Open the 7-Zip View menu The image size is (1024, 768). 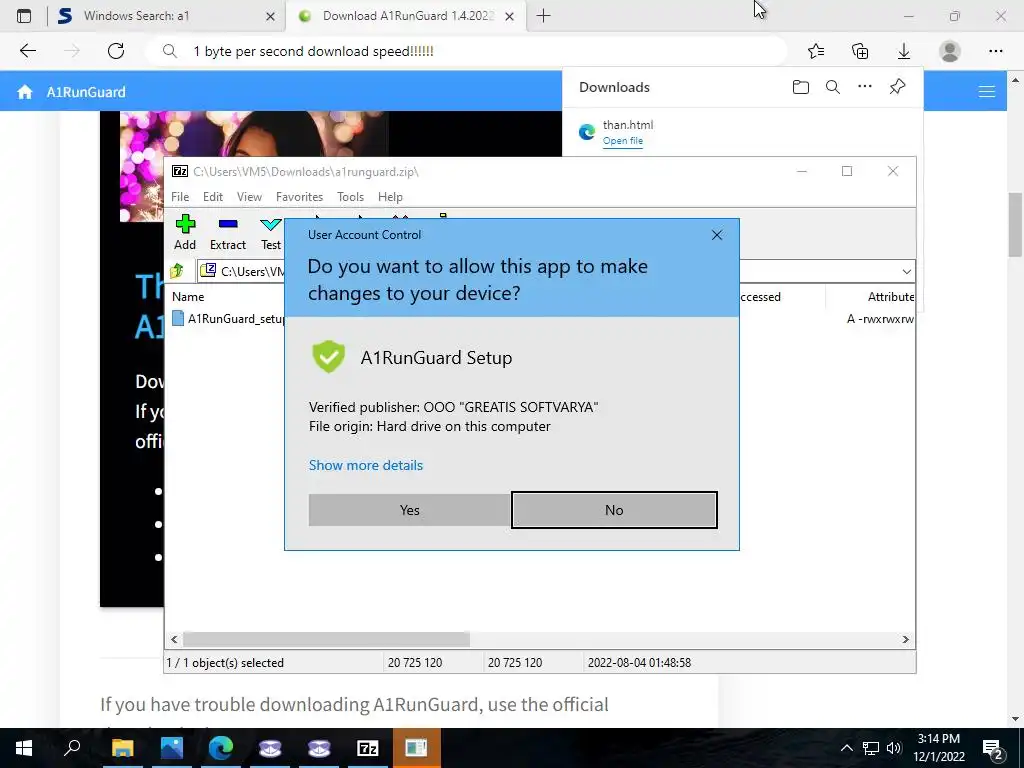point(249,197)
